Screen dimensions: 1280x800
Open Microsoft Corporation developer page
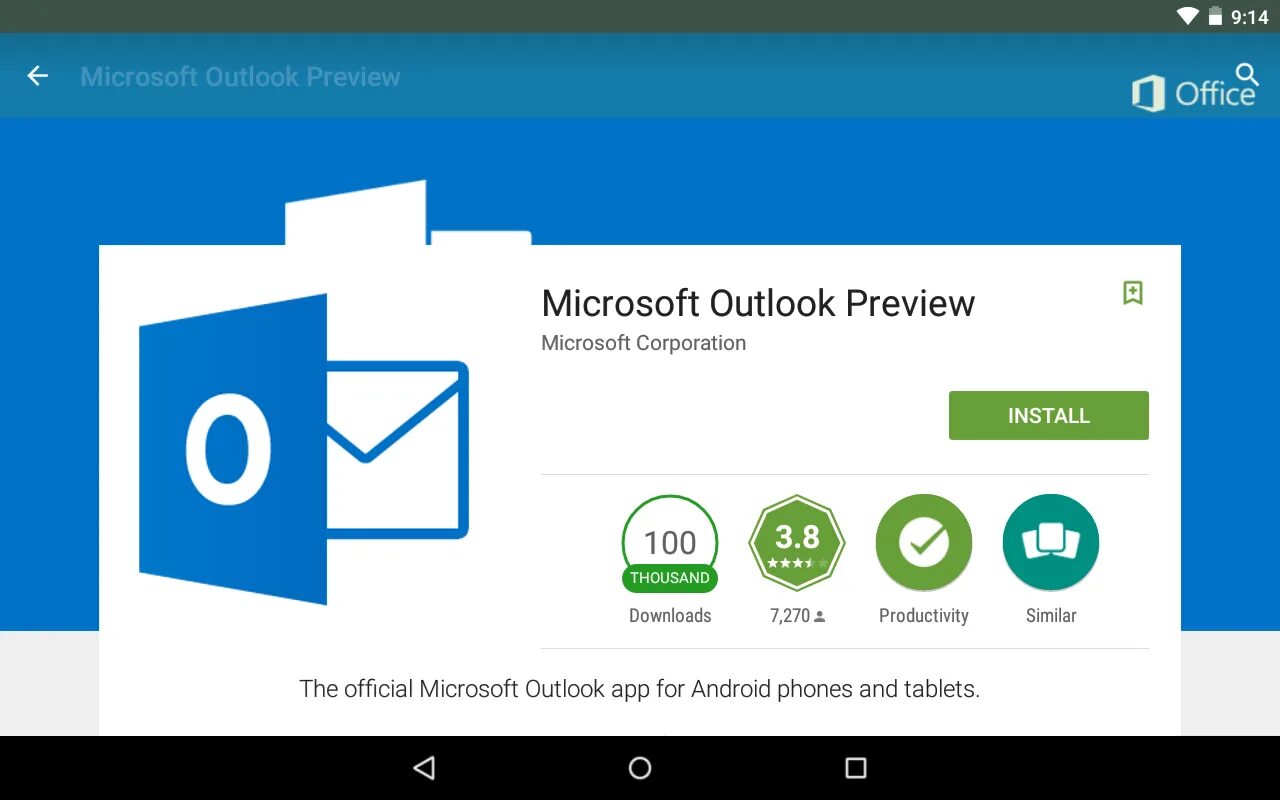coord(643,343)
